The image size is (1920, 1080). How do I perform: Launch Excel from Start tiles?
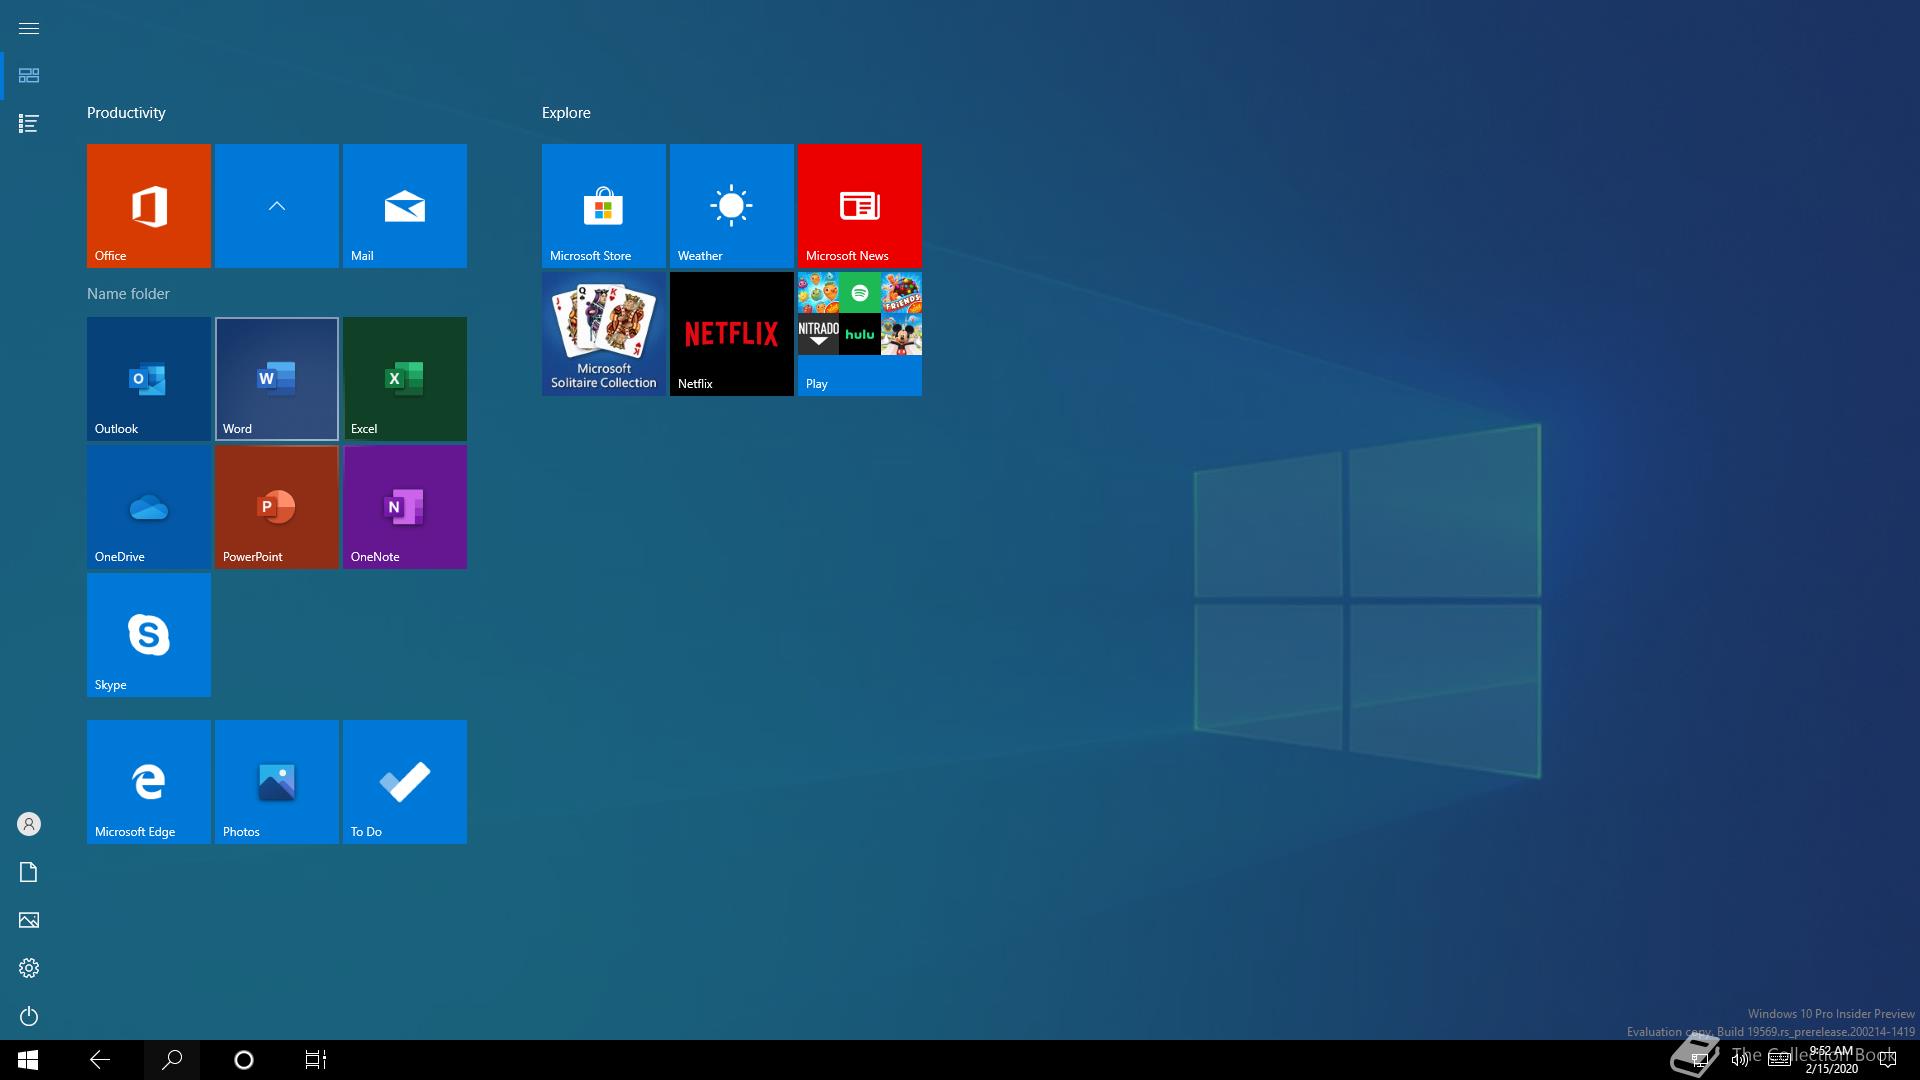pos(404,379)
